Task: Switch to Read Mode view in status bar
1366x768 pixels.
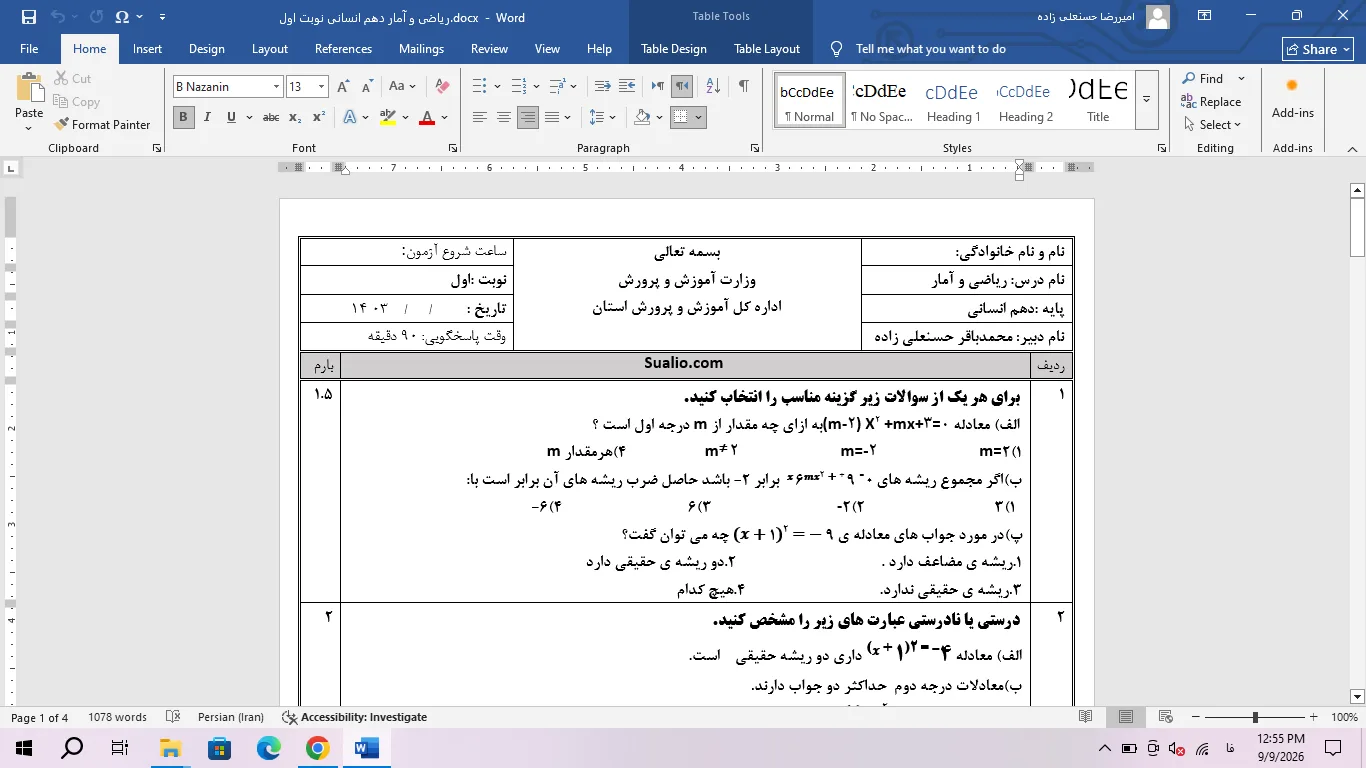Action: point(1086,717)
